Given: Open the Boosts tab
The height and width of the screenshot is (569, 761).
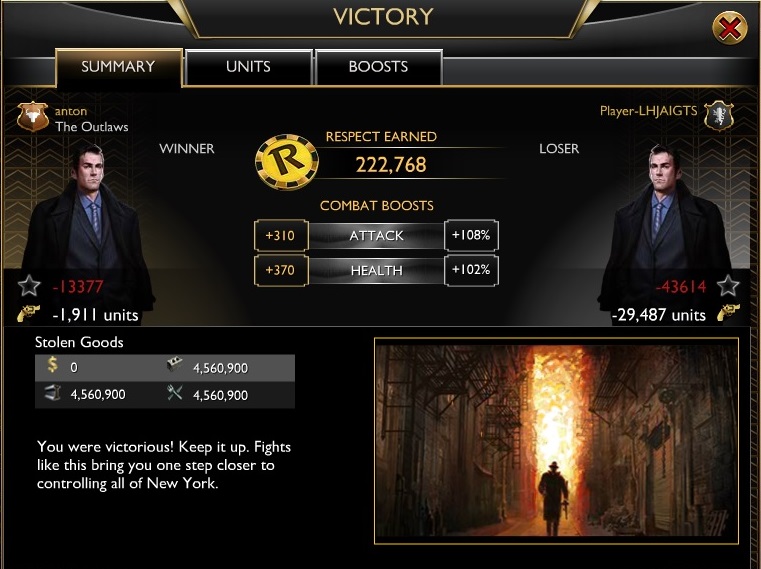Looking at the screenshot, I should [379, 67].
